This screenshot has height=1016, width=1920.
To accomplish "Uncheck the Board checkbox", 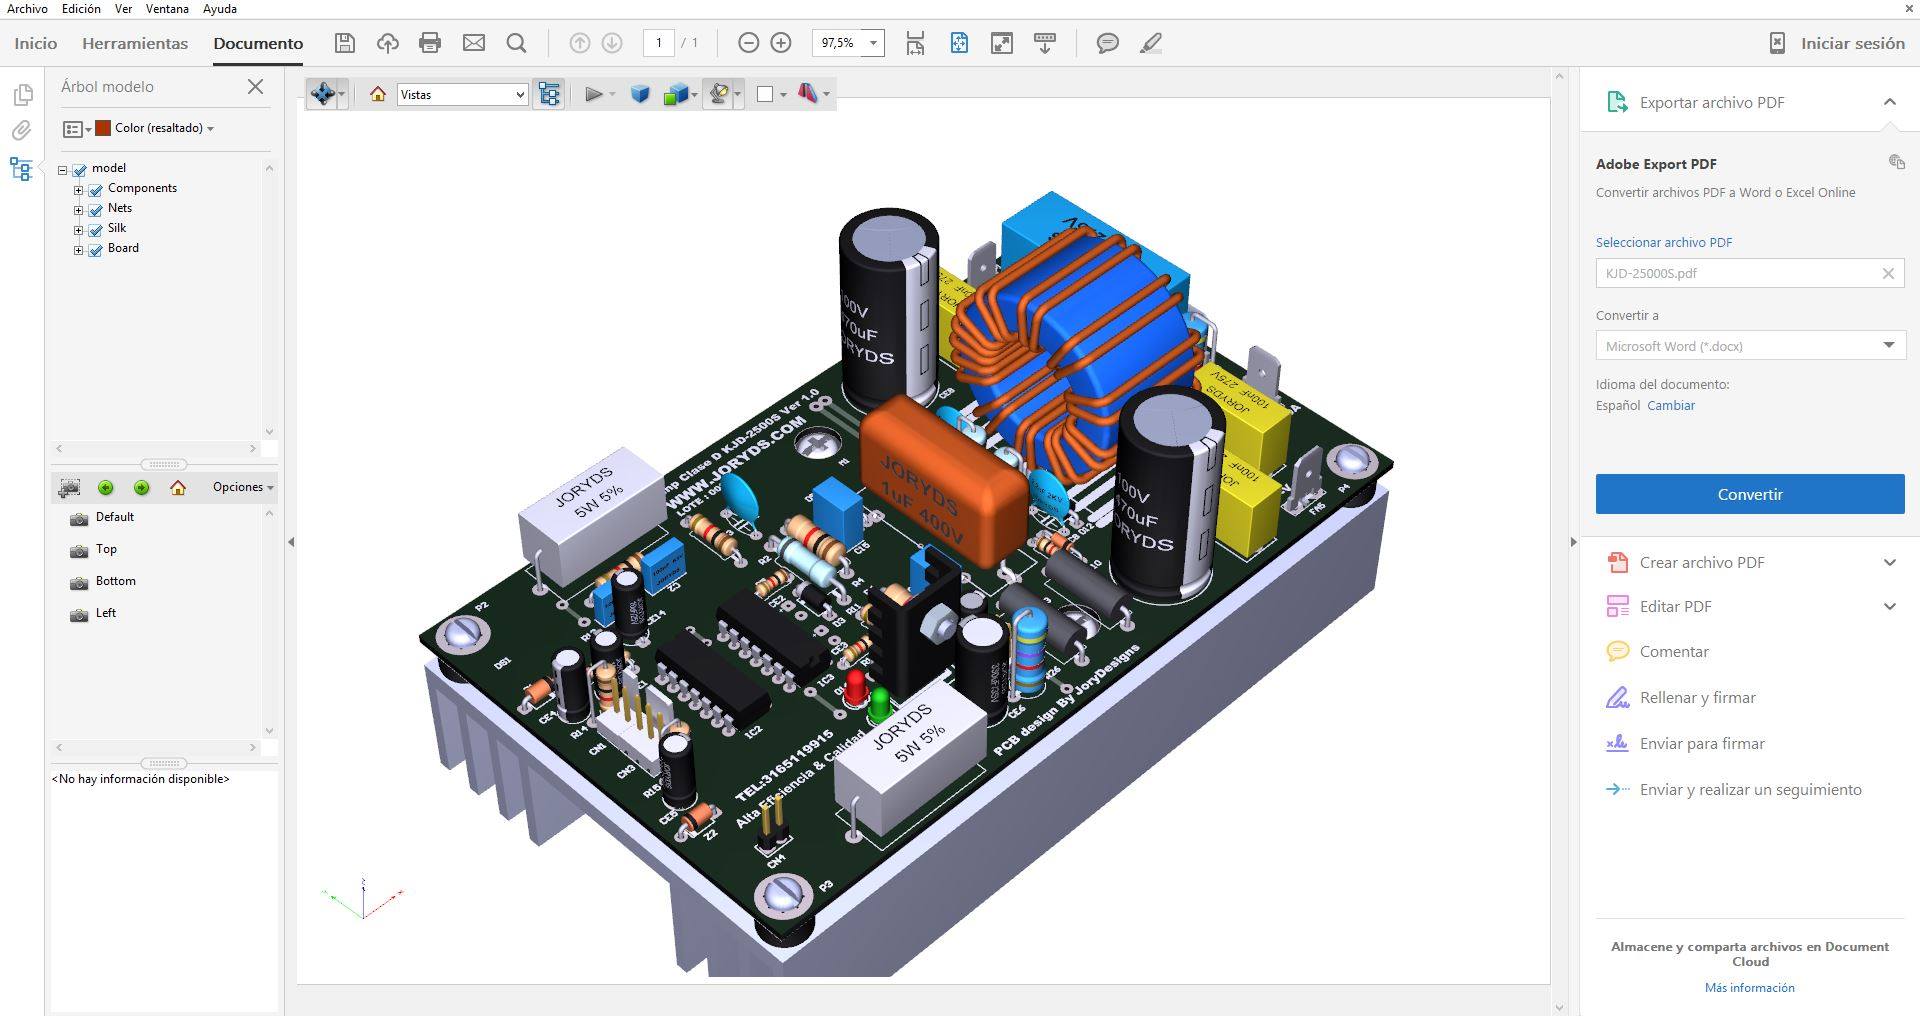I will pos(96,249).
